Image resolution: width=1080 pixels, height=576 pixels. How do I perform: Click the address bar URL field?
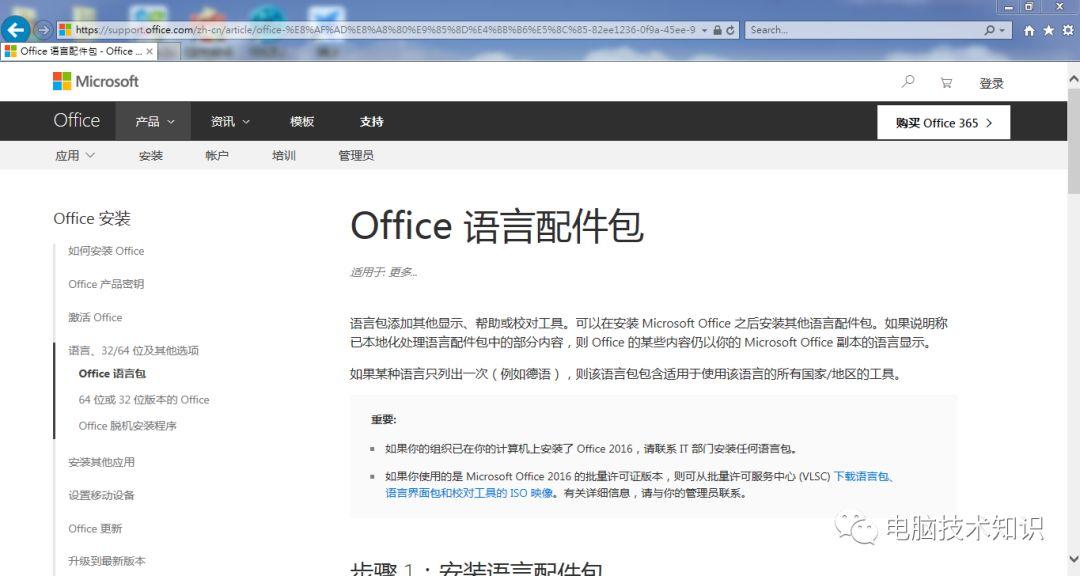(x=386, y=30)
